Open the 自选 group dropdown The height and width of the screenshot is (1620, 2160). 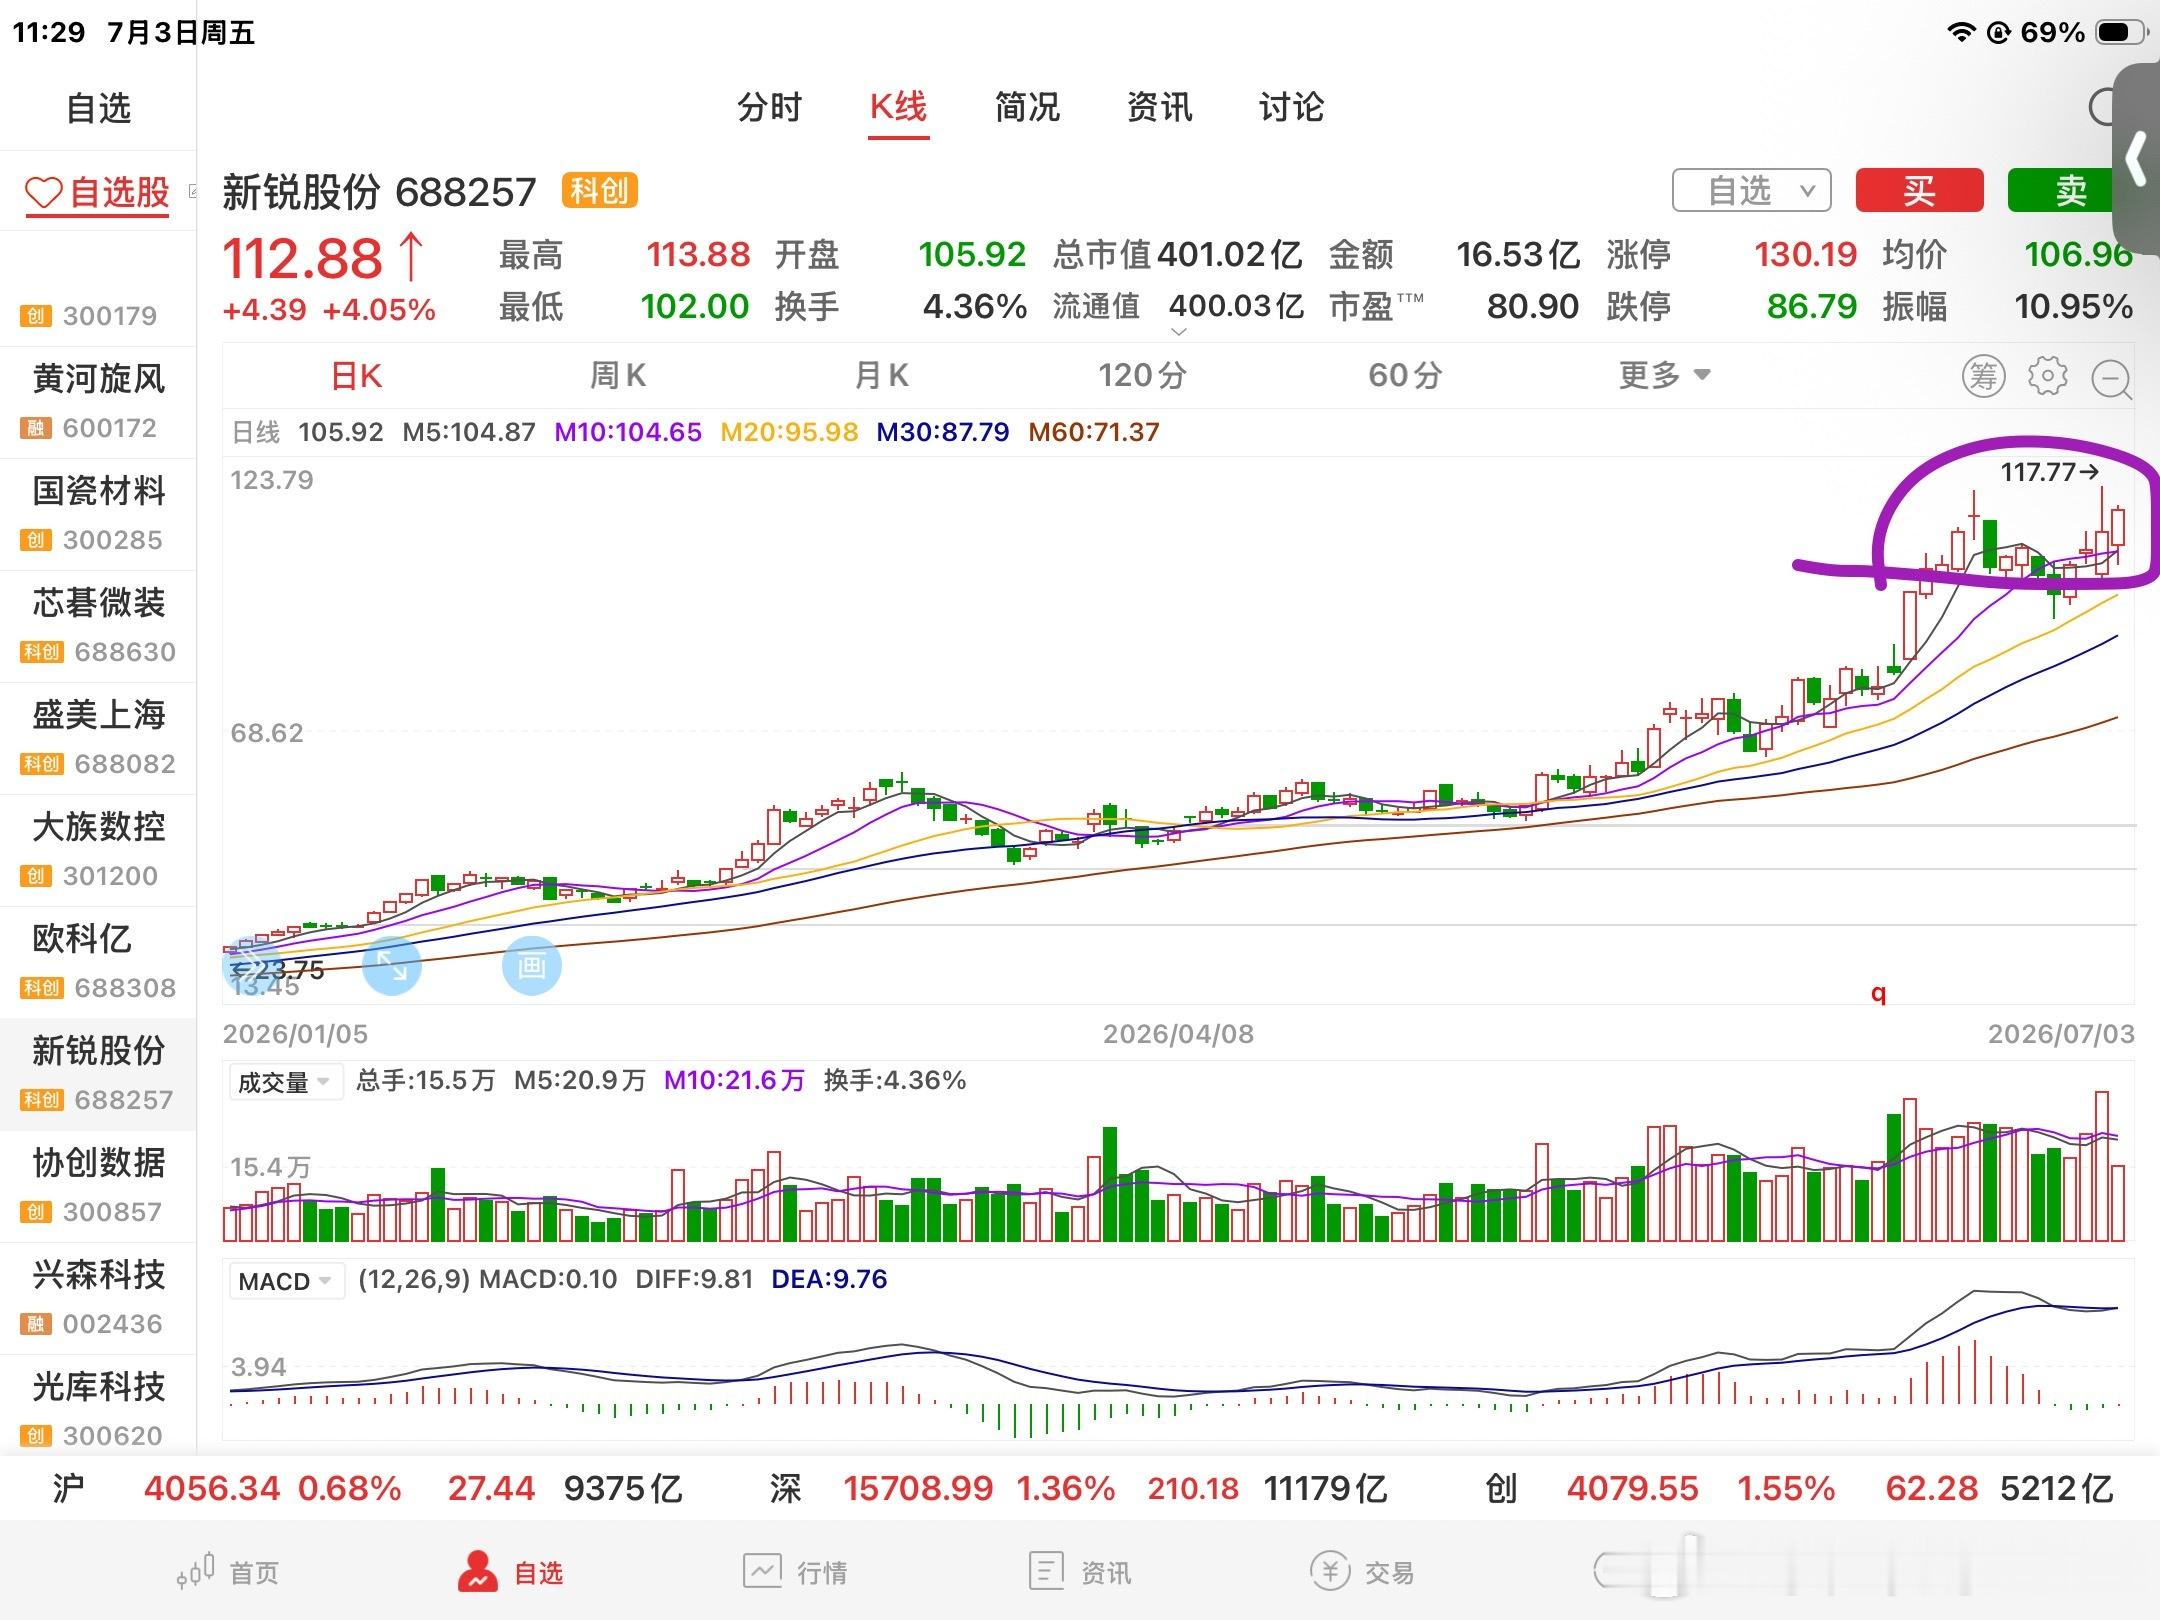[x=1752, y=190]
